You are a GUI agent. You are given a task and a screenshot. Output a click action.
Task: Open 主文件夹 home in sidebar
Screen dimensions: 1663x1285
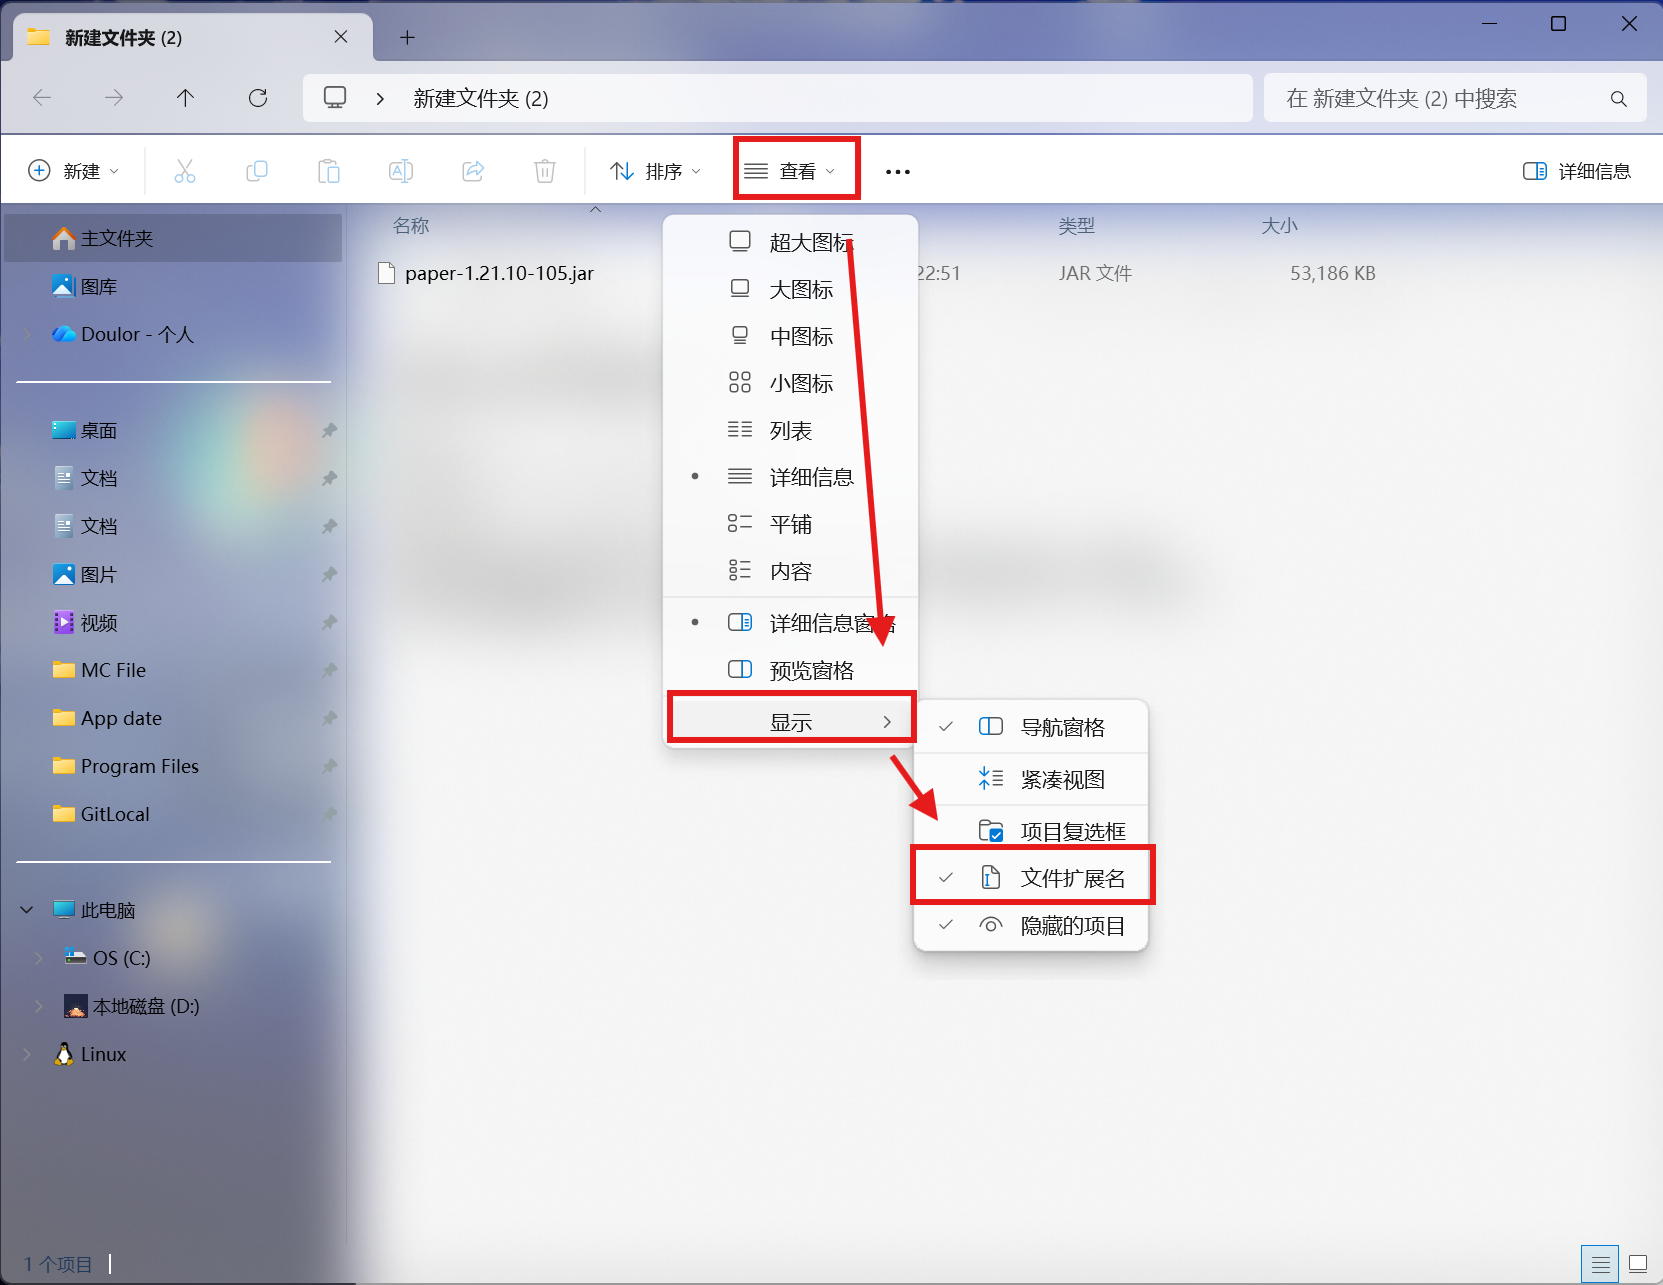(x=117, y=238)
